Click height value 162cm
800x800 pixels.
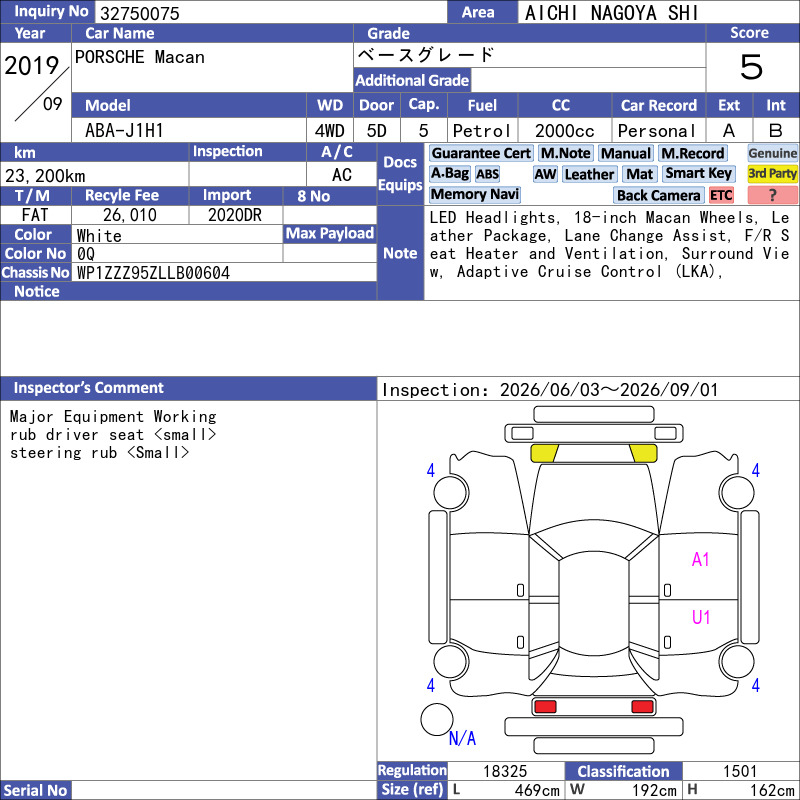point(772,790)
